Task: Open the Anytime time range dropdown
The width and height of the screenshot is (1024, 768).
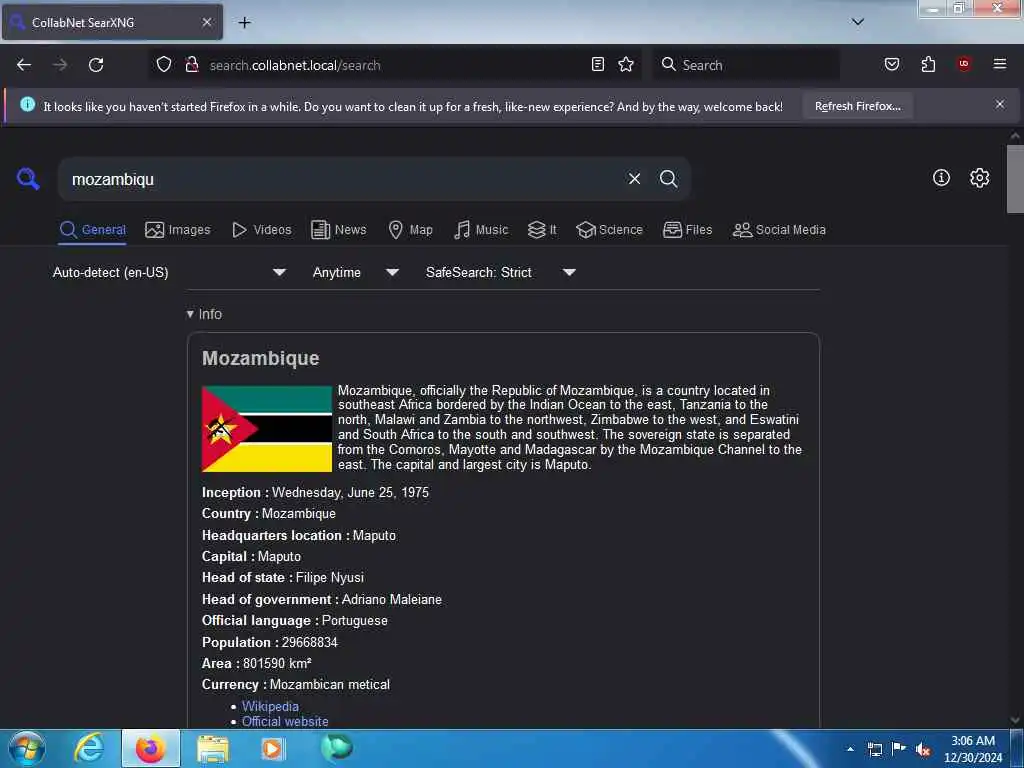Action: coord(355,272)
